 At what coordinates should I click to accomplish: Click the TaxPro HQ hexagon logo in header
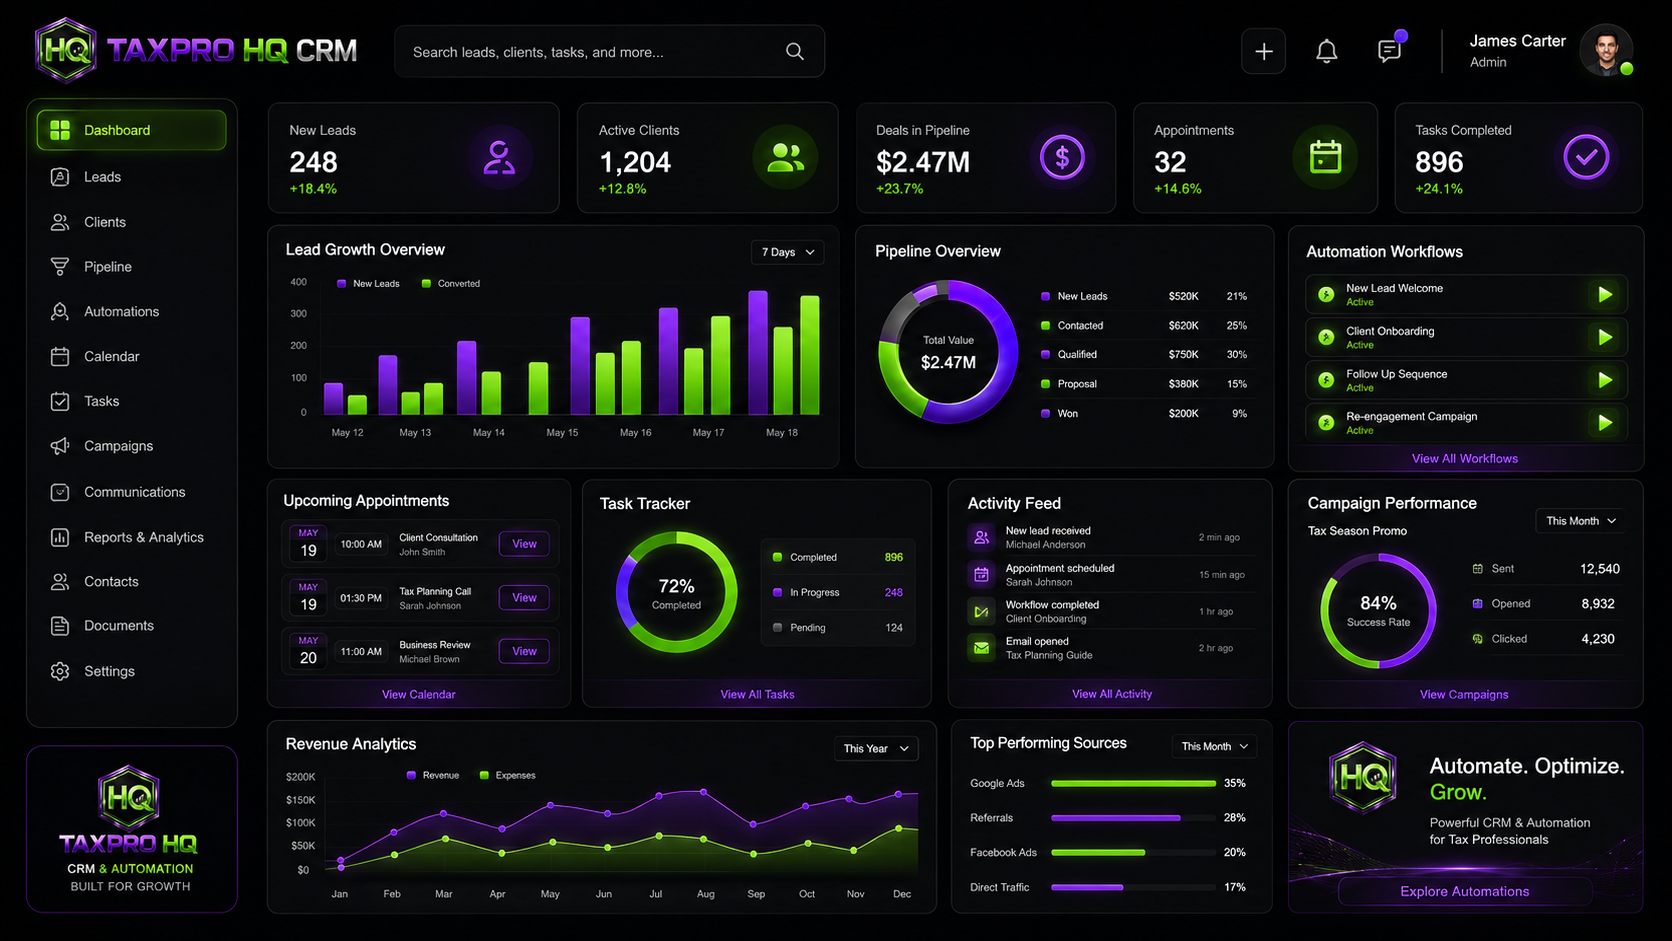[66, 49]
